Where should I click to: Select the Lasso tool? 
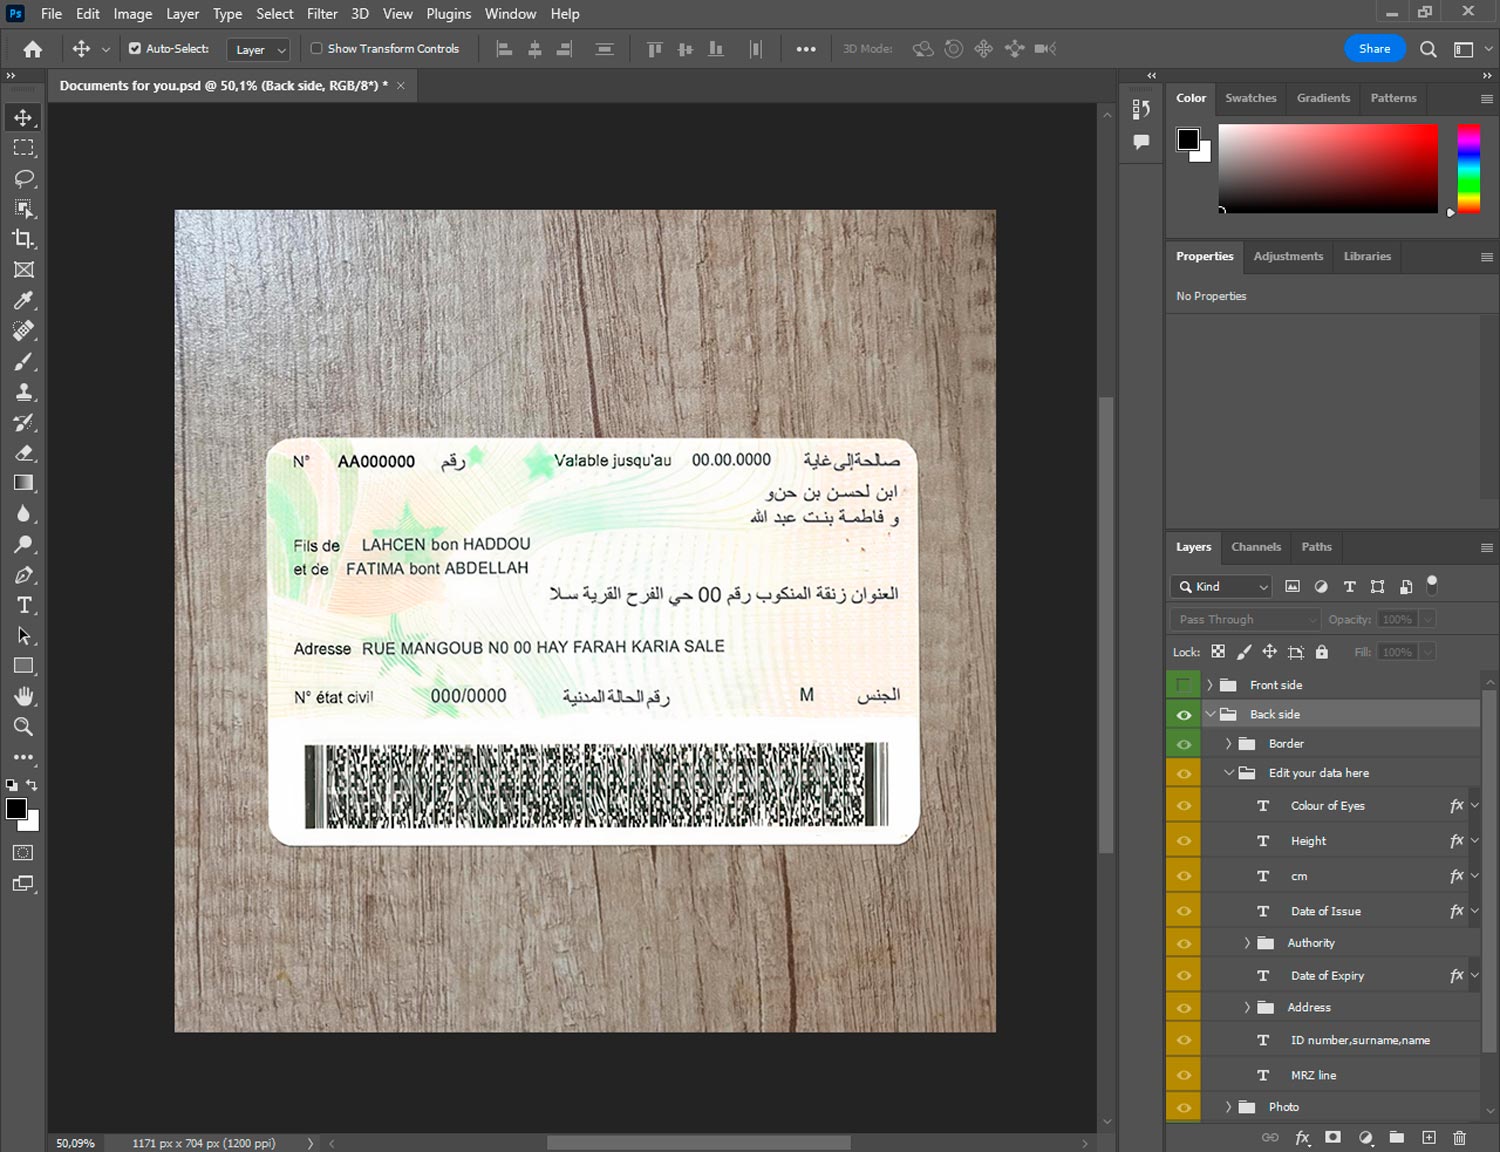pos(24,178)
